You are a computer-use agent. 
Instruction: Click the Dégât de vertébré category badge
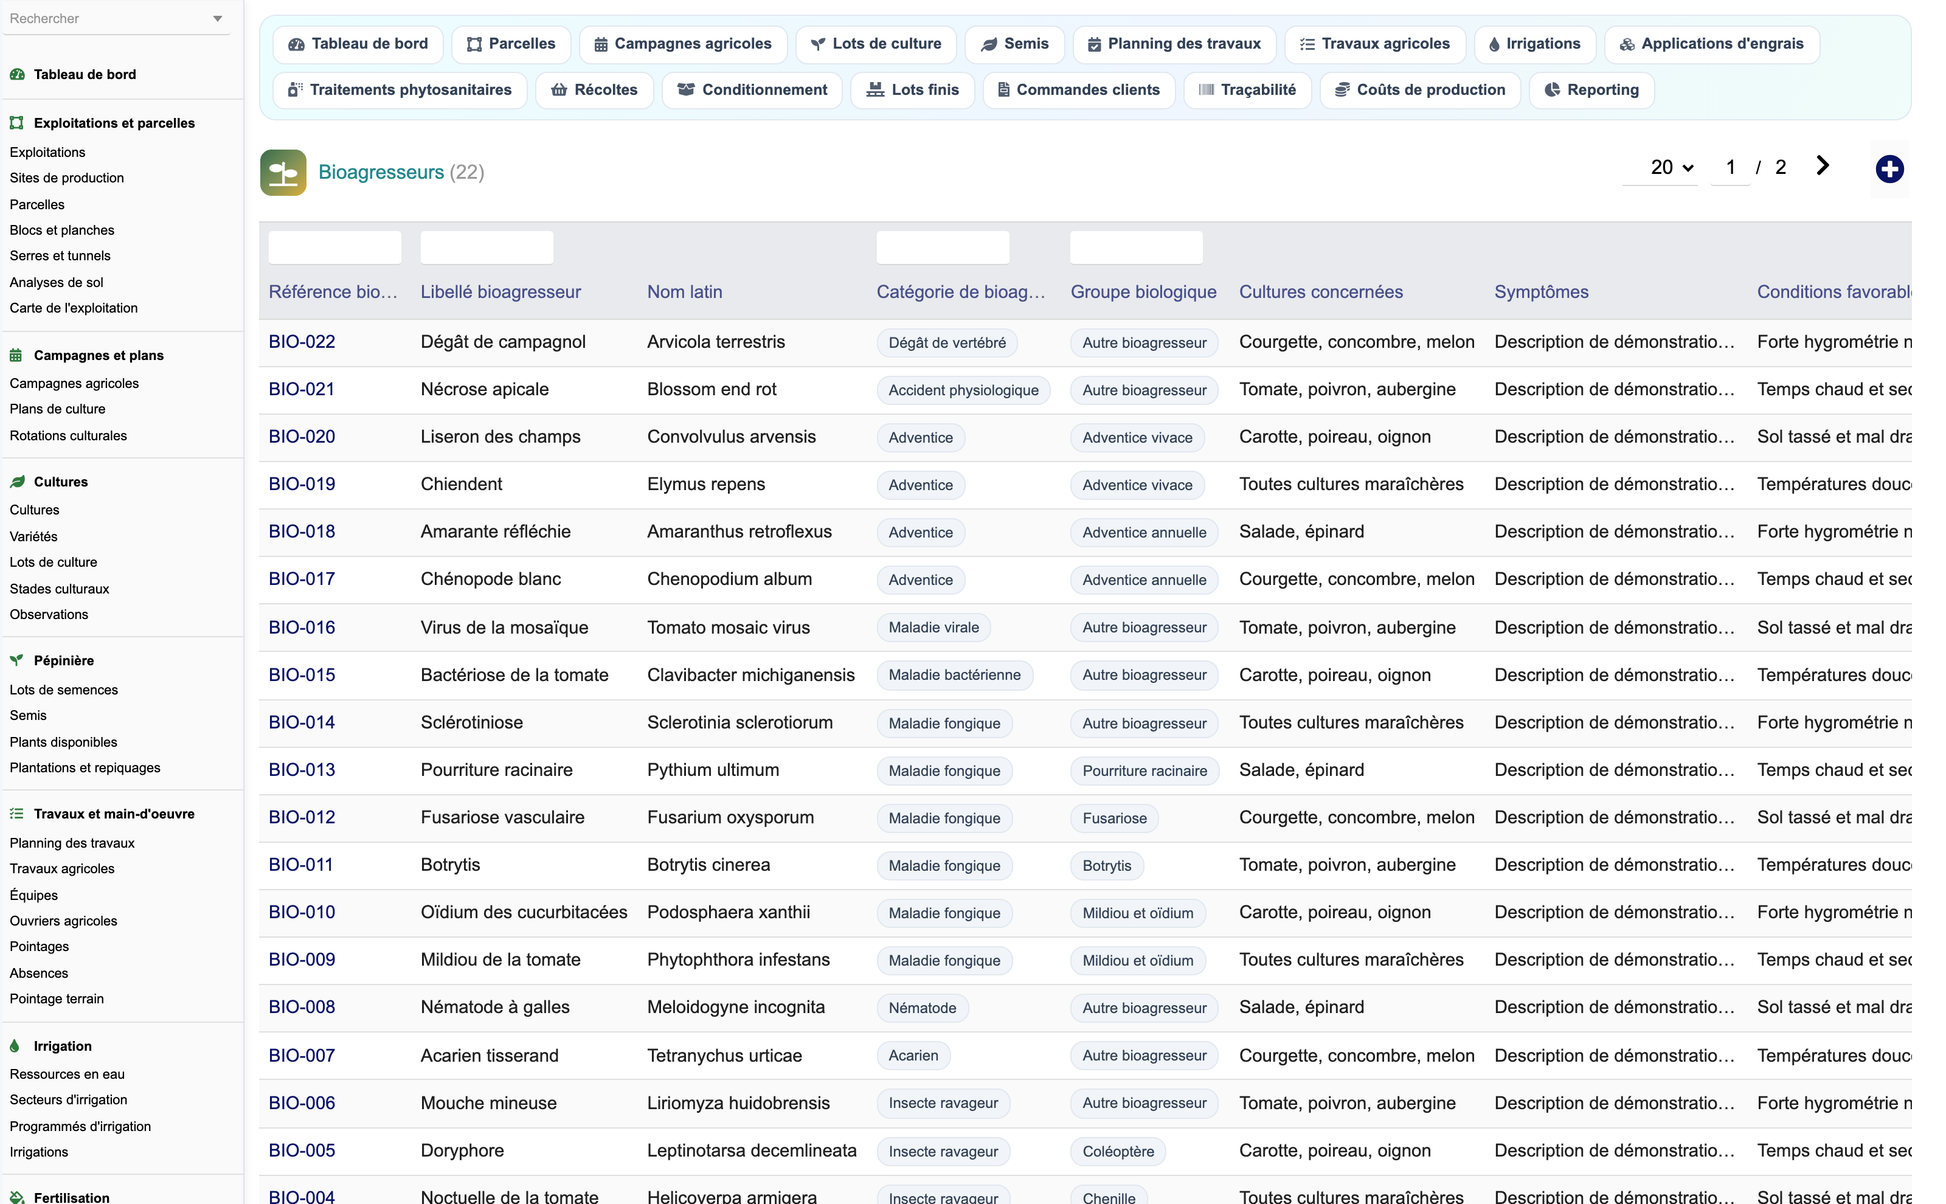click(x=947, y=343)
